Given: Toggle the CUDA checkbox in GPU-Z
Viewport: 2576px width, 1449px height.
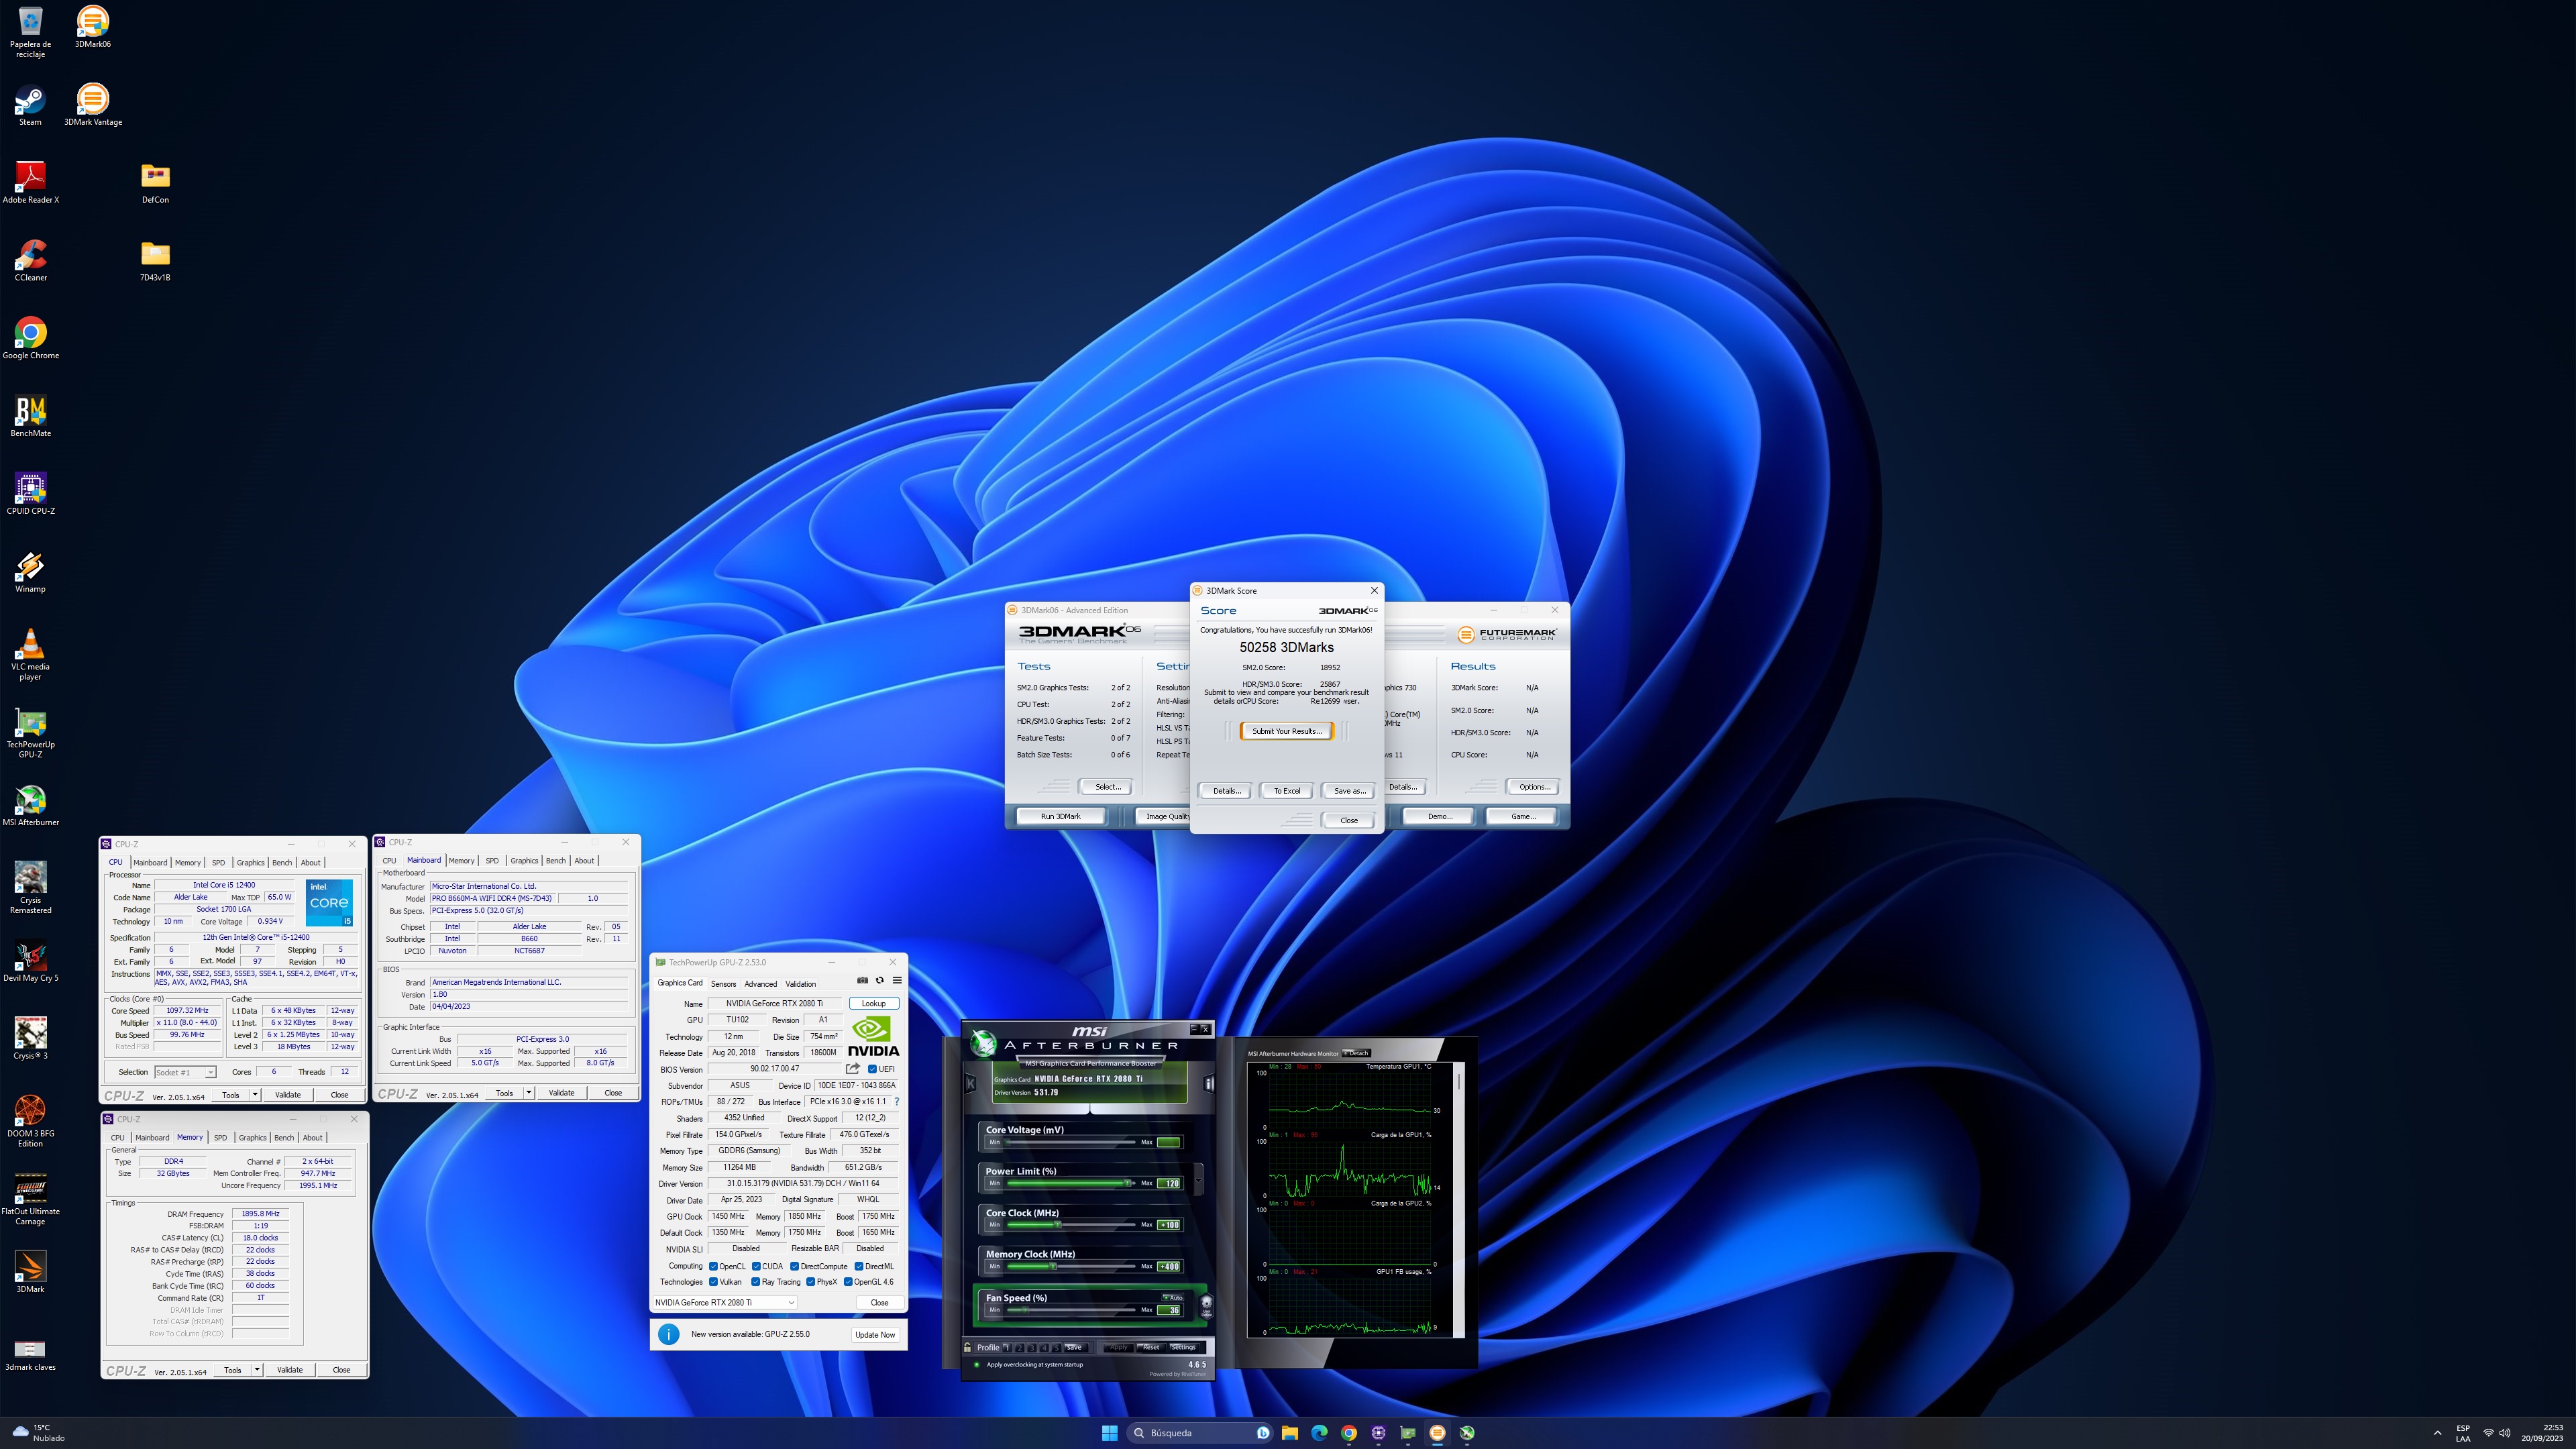Looking at the screenshot, I should 756,1266.
